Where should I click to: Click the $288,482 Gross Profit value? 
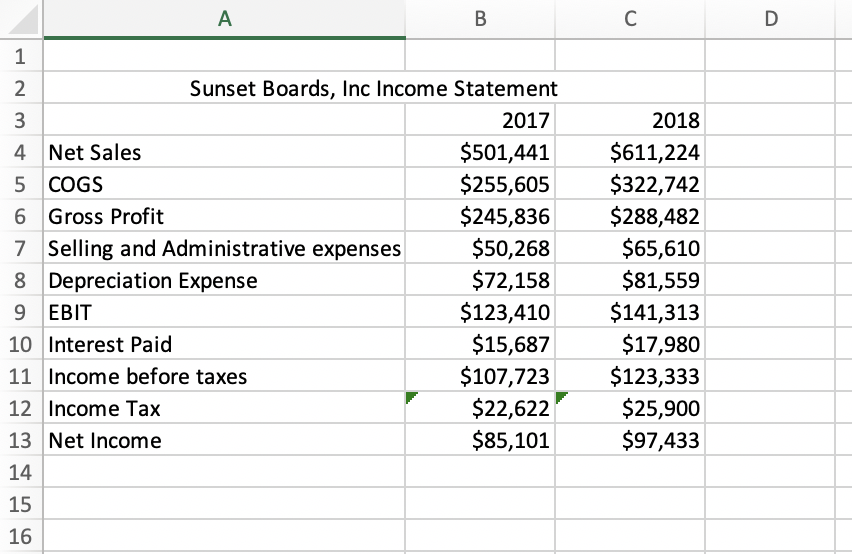(x=630, y=216)
